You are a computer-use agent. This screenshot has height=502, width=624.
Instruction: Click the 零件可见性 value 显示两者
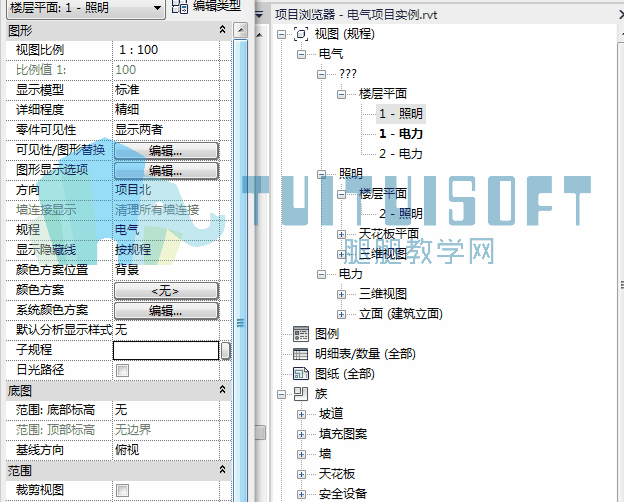pos(166,130)
